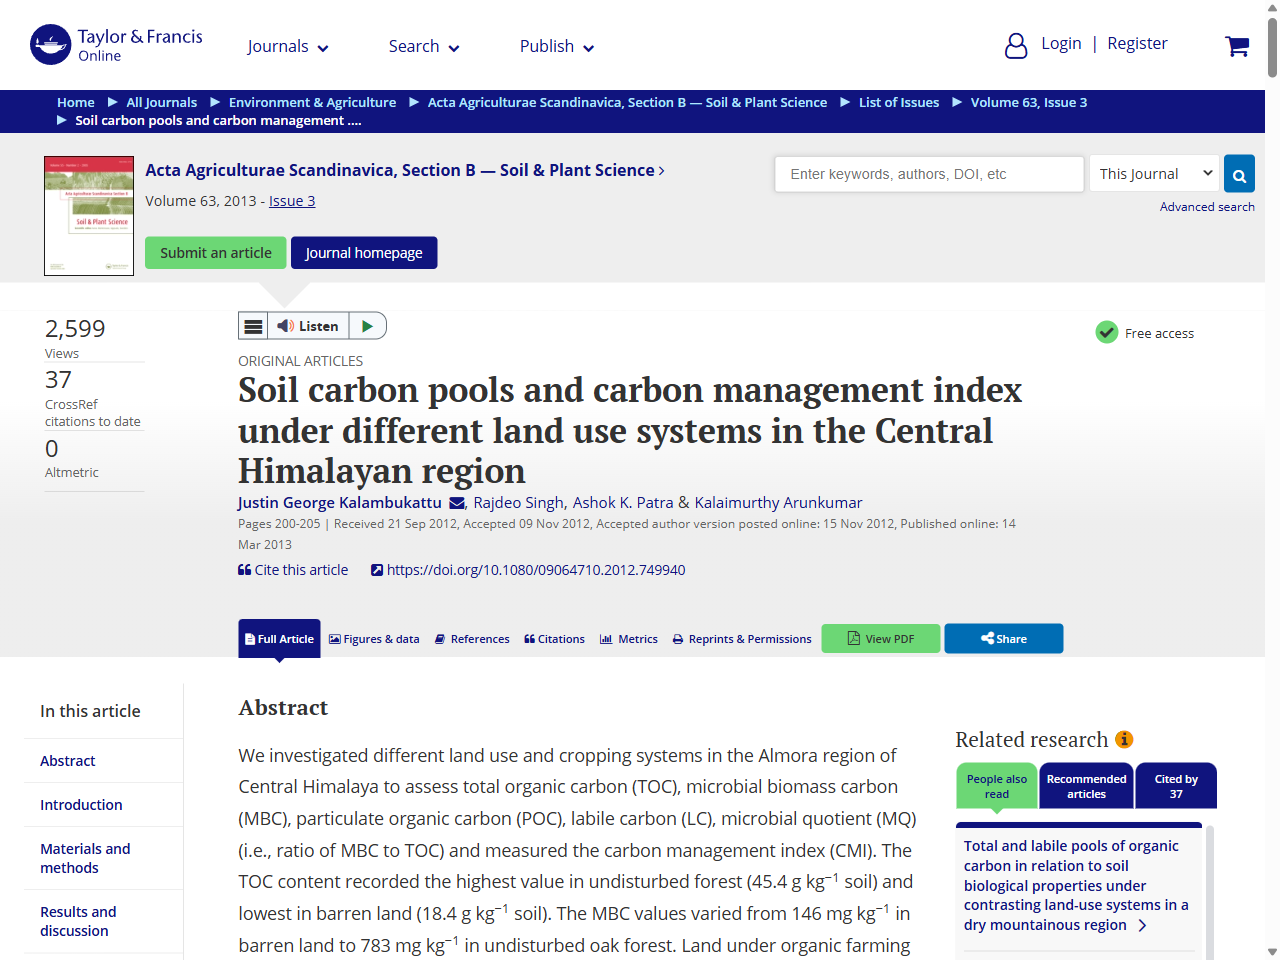Click author Rajdeo Singh
The height and width of the screenshot is (960, 1280).
pos(519,503)
